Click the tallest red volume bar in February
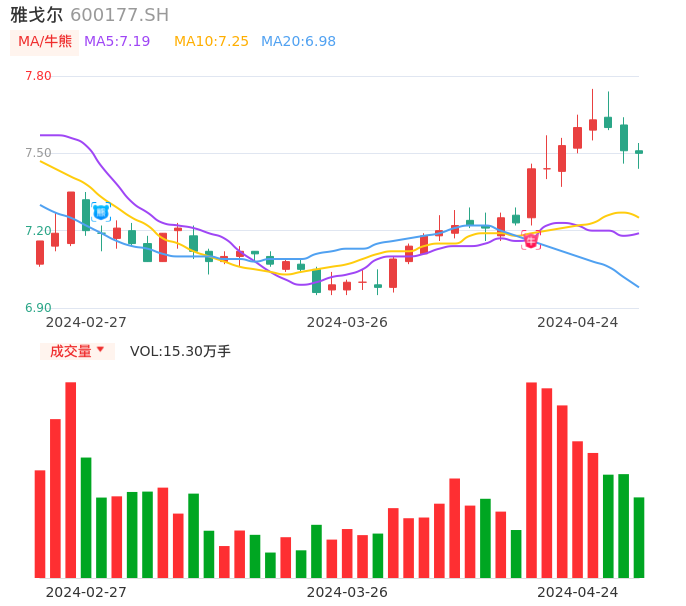The width and height of the screenshot is (686, 606). pos(71,480)
